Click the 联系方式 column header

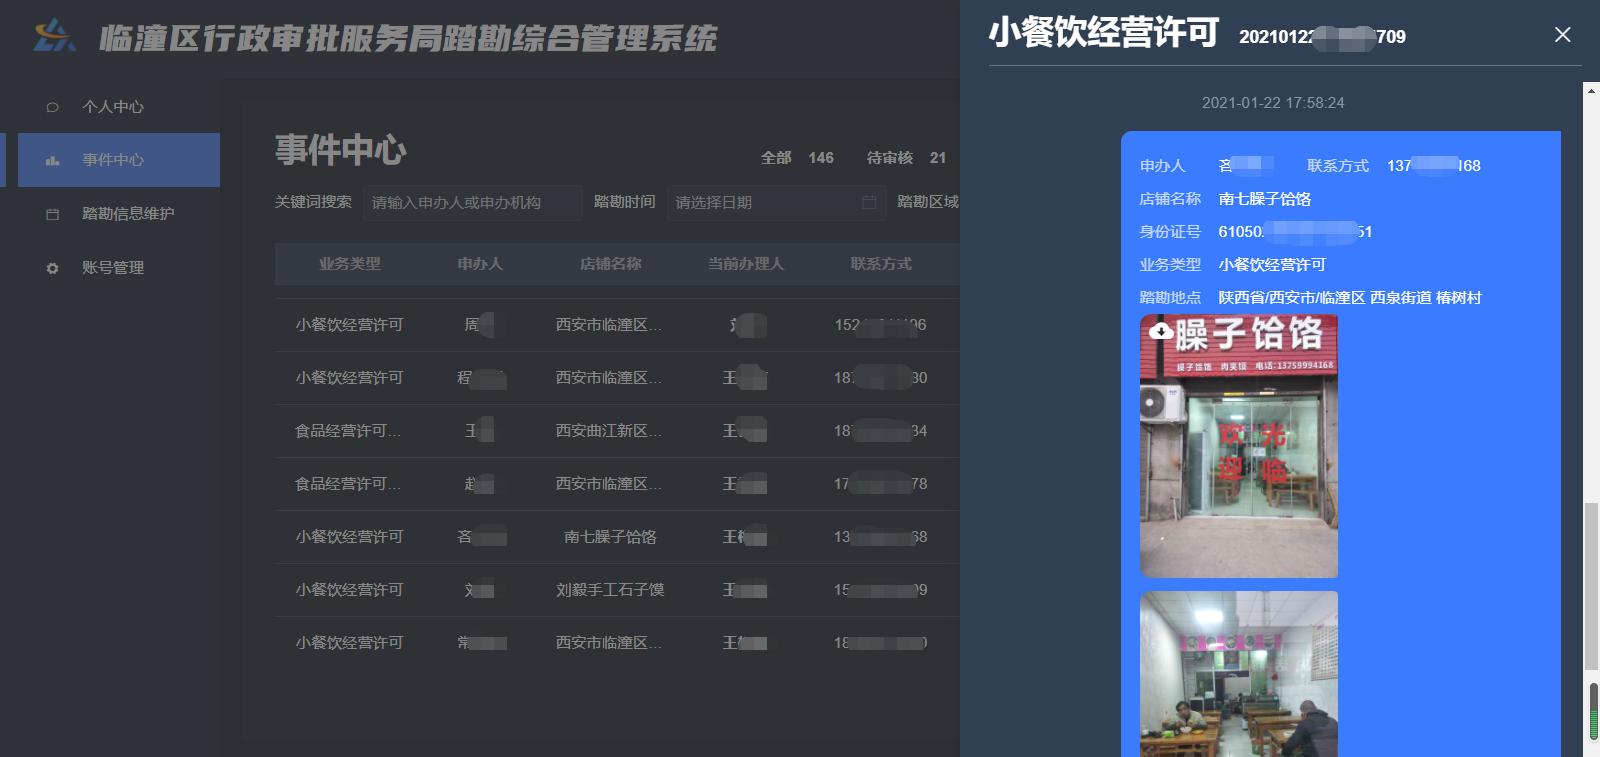coord(881,264)
